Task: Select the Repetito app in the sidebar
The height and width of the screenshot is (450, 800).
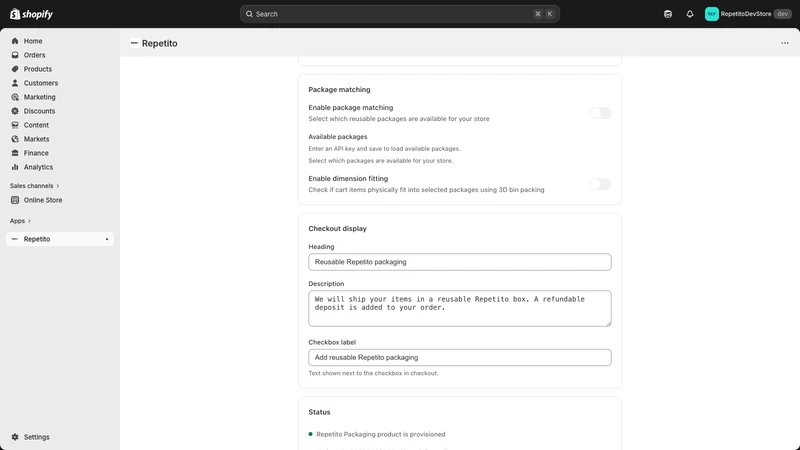Action: click(x=60, y=239)
